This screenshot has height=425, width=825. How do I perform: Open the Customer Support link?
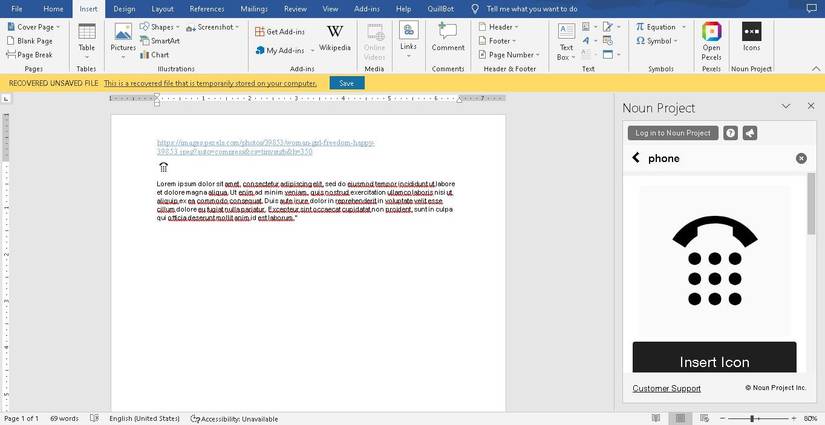click(x=667, y=388)
